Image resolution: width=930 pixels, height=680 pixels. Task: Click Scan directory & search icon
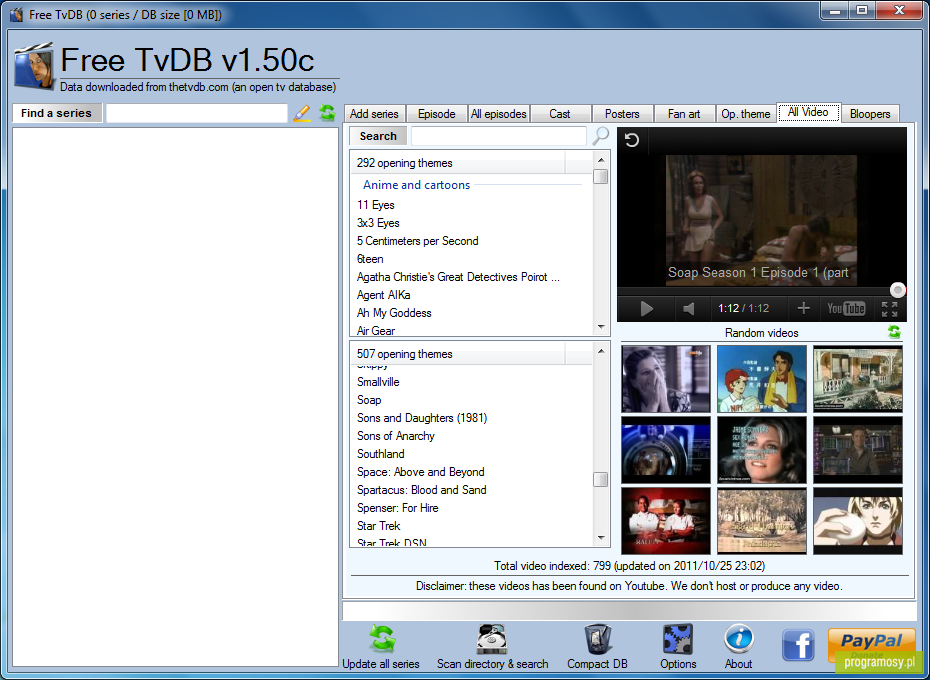492,638
